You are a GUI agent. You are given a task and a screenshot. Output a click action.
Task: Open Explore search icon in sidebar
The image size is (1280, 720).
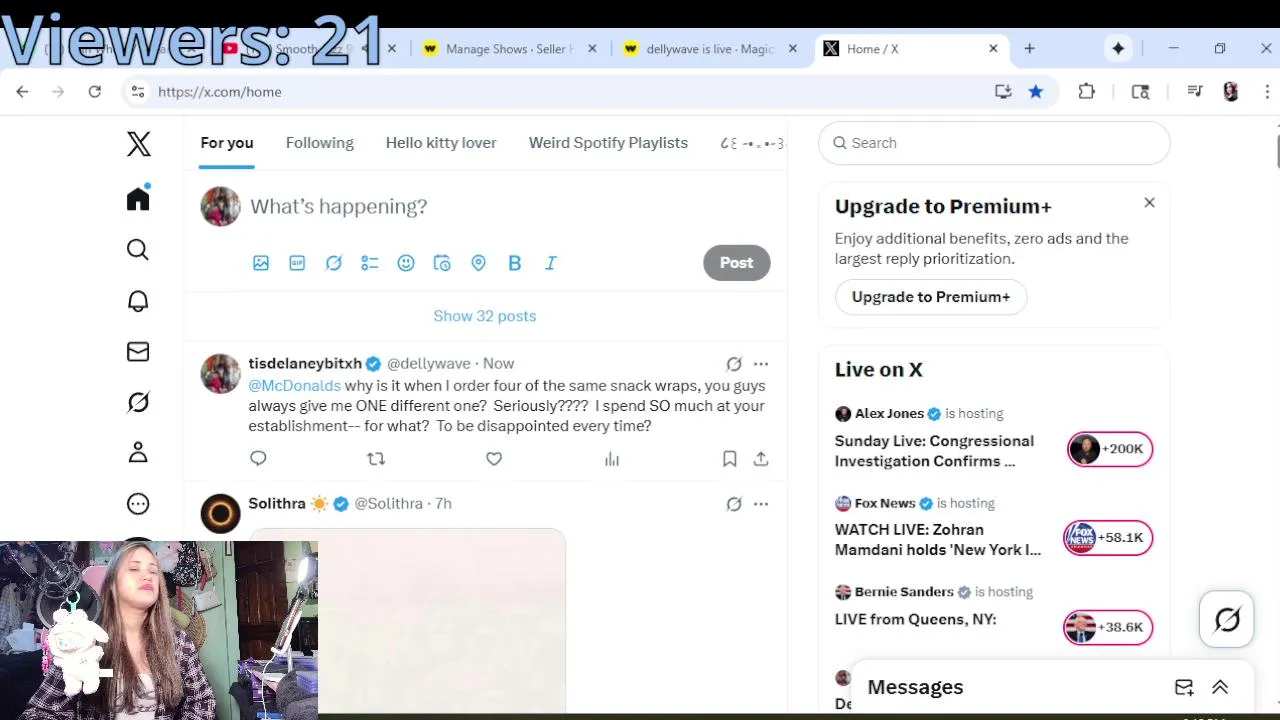tap(138, 250)
